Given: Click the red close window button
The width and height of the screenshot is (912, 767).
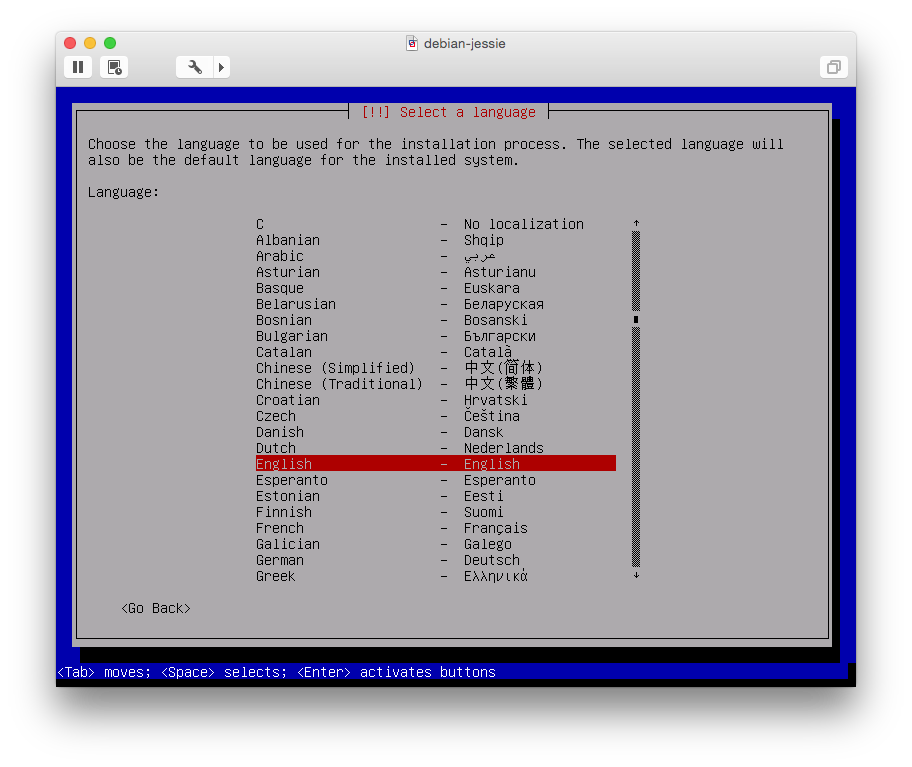Looking at the screenshot, I should point(70,43).
